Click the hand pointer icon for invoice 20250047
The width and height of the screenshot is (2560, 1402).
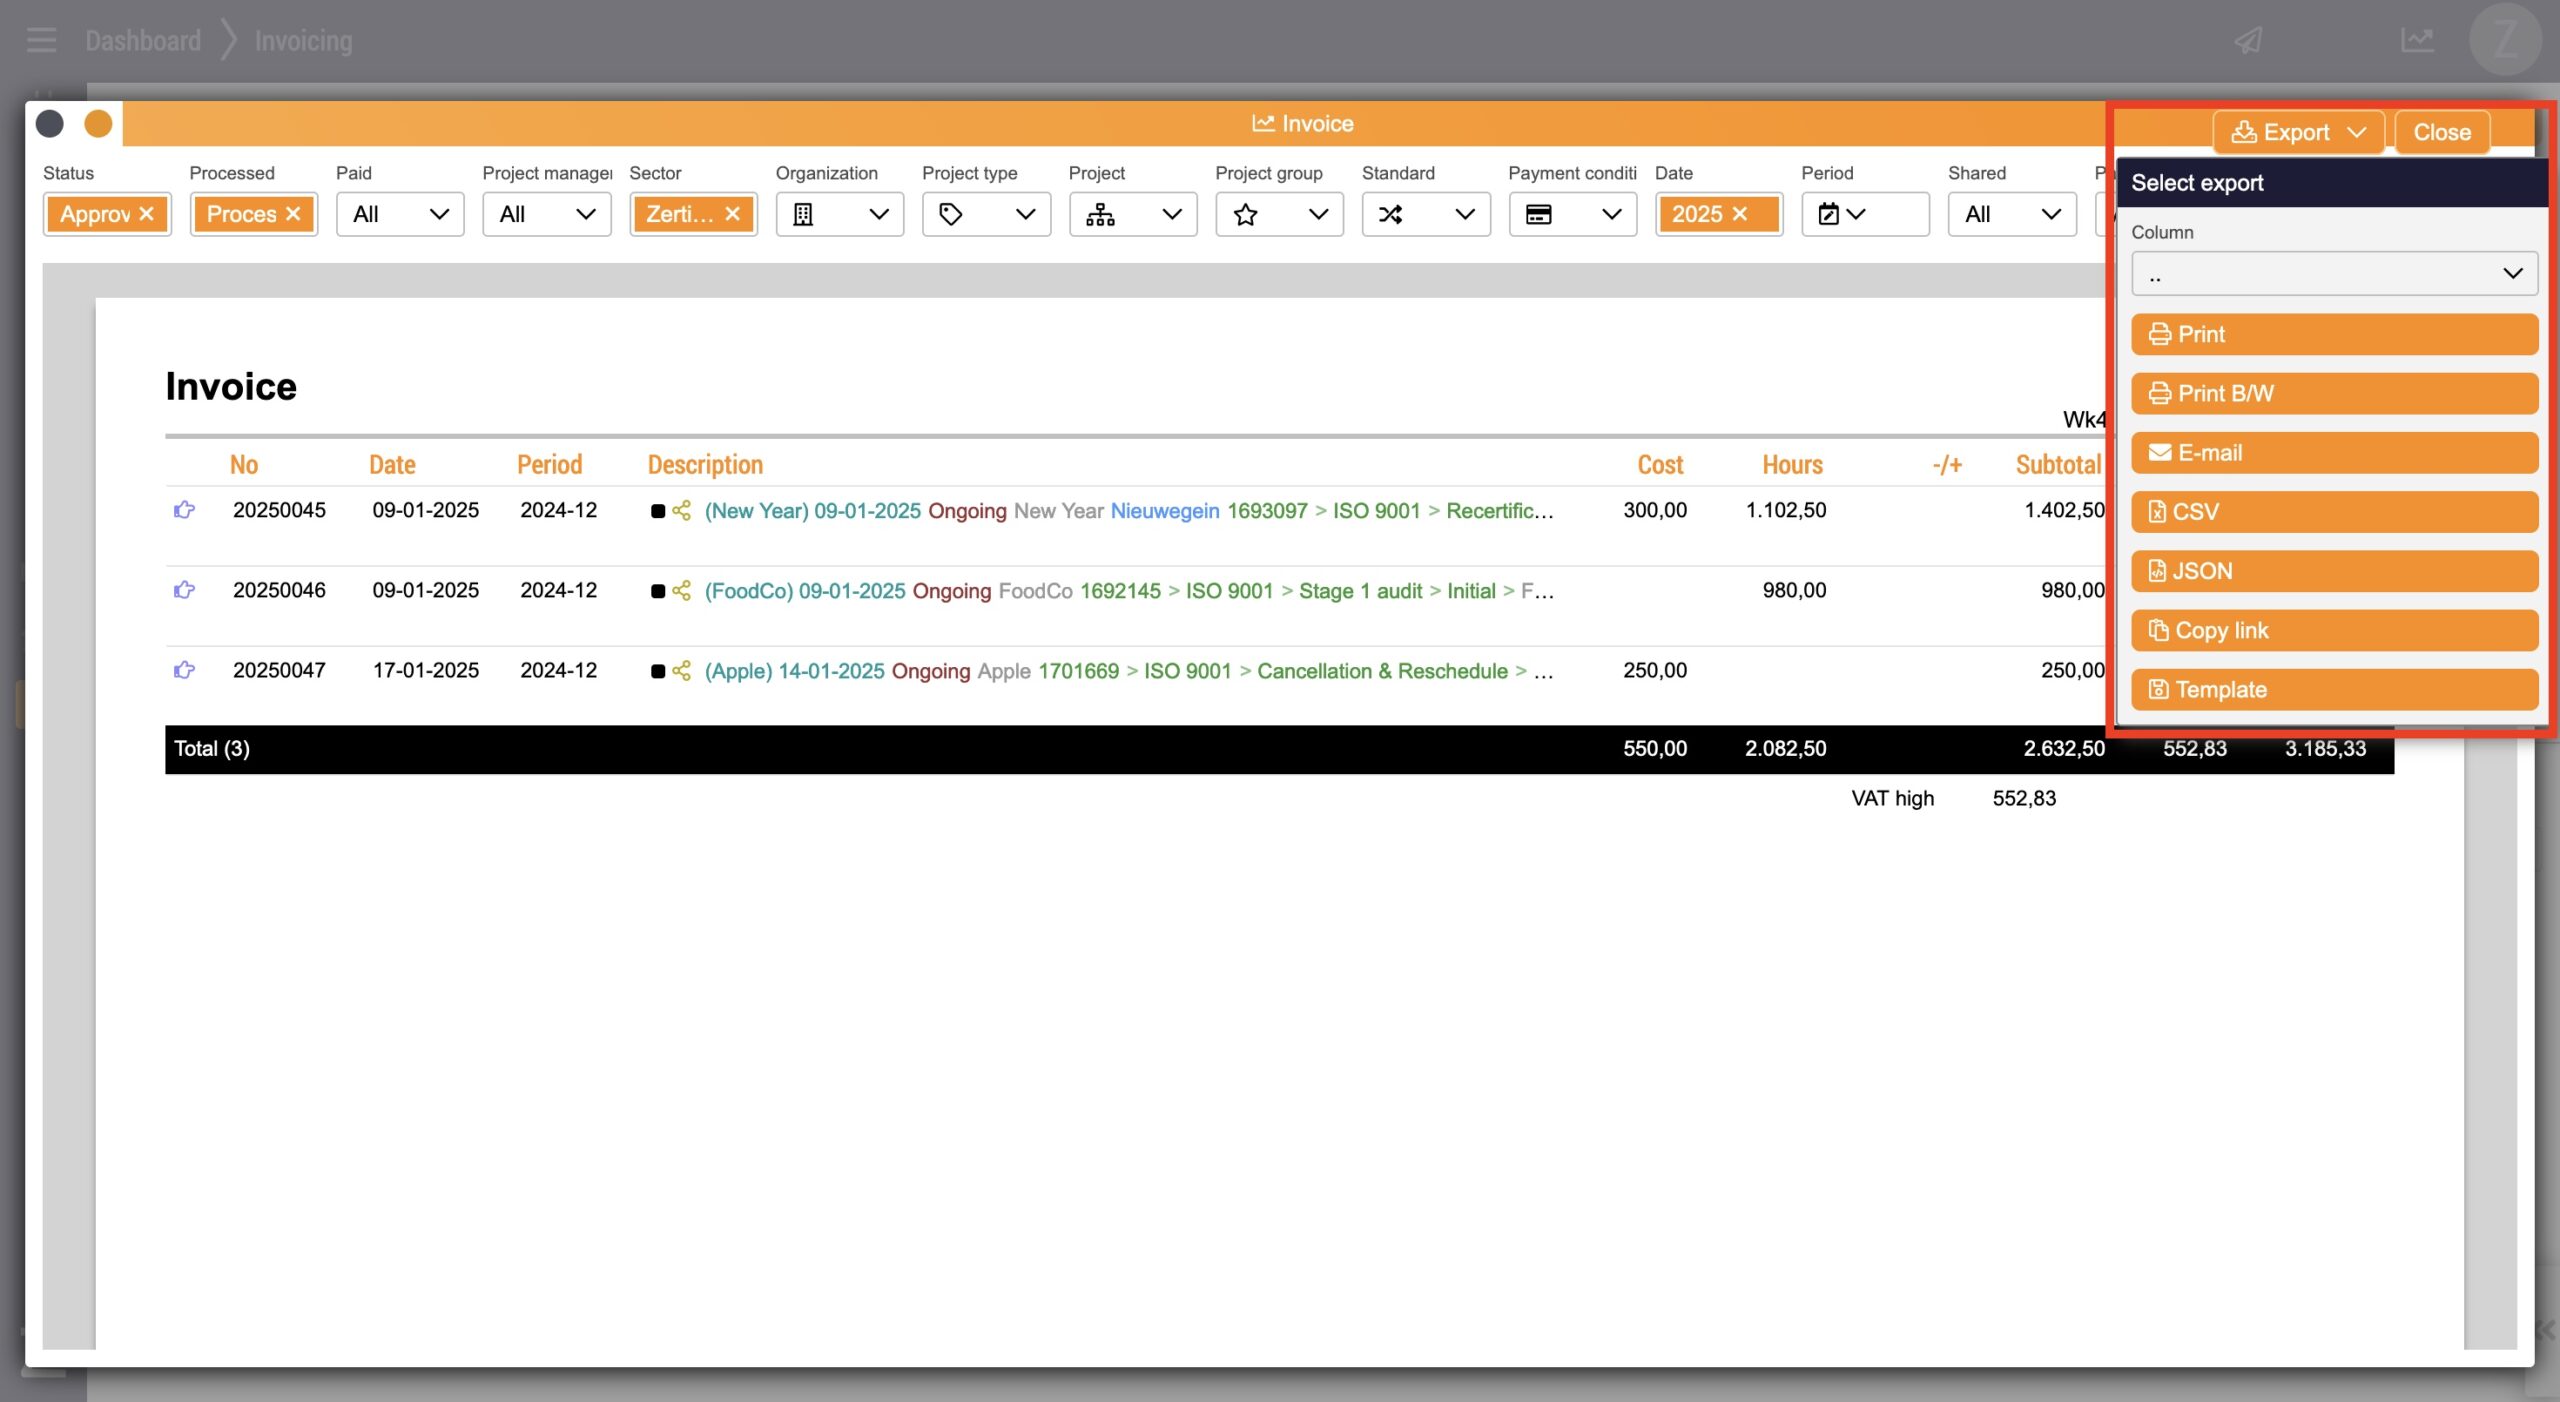(x=184, y=670)
